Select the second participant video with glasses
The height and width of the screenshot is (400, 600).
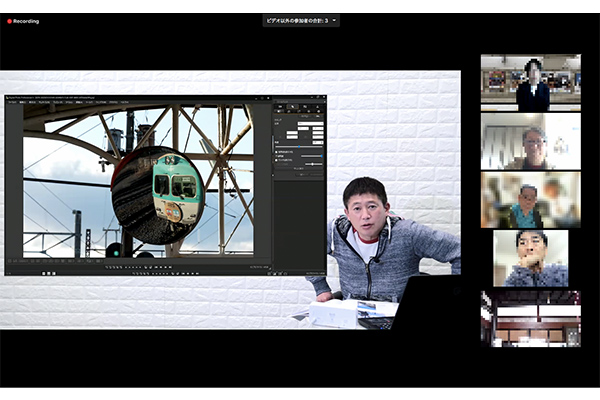(x=530, y=141)
